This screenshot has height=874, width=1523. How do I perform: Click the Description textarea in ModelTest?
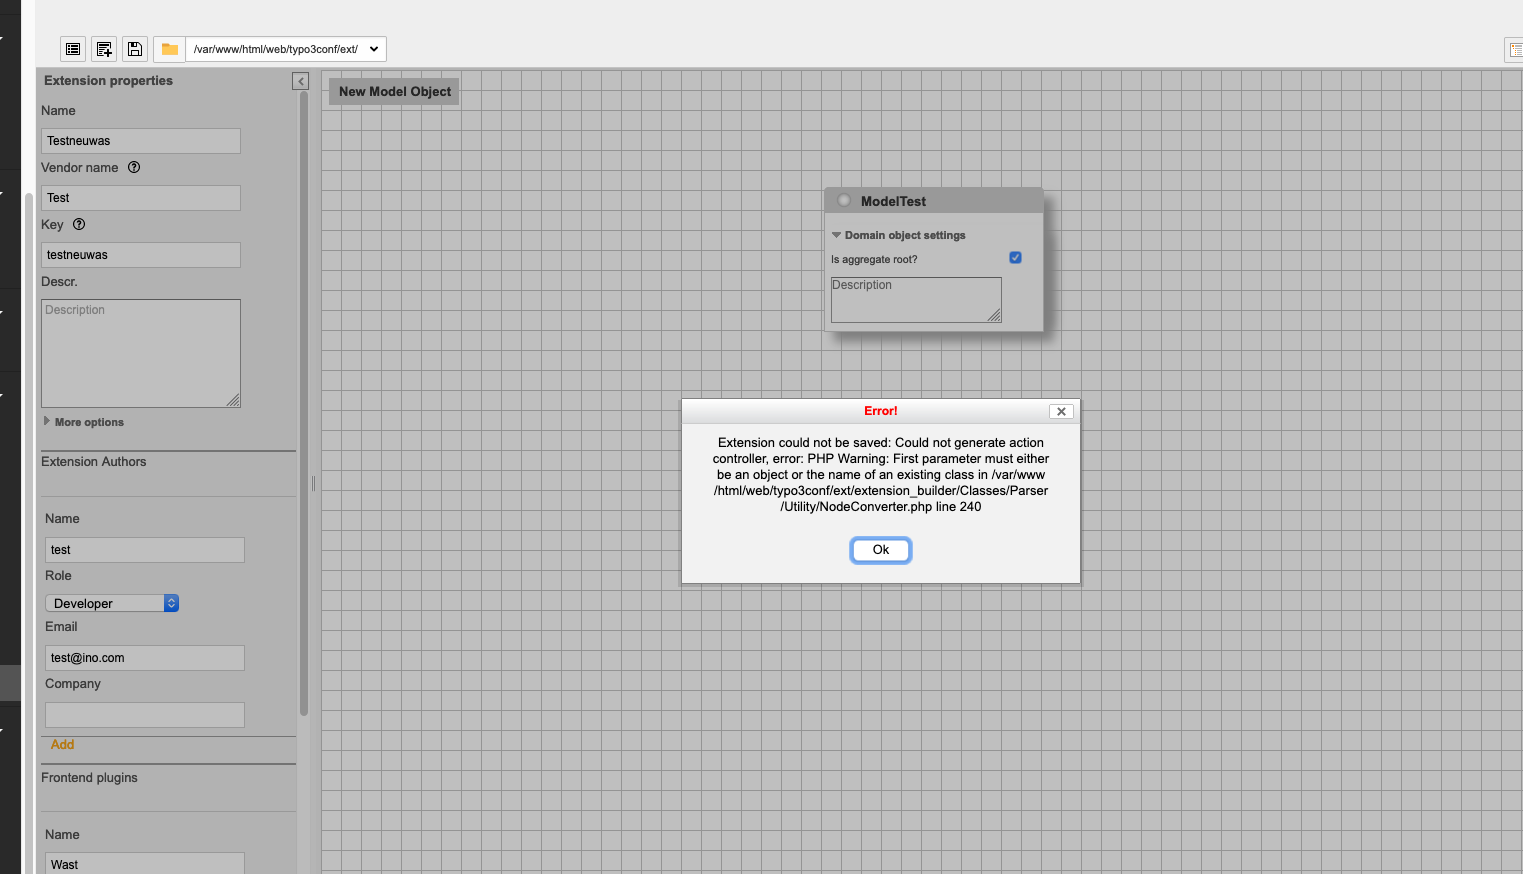click(915, 299)
